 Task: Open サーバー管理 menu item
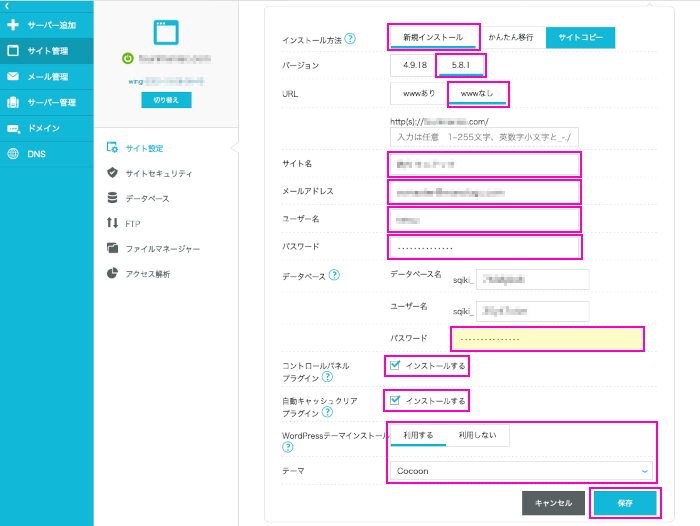46,102
